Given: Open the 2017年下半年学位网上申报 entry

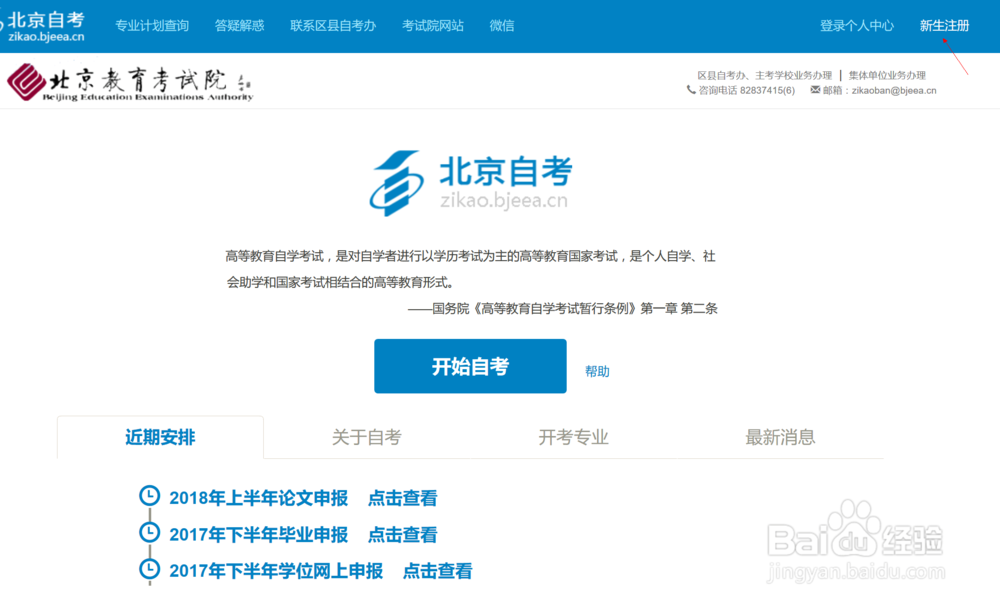Looking at the screenshot, I should [x=276, y=571].
